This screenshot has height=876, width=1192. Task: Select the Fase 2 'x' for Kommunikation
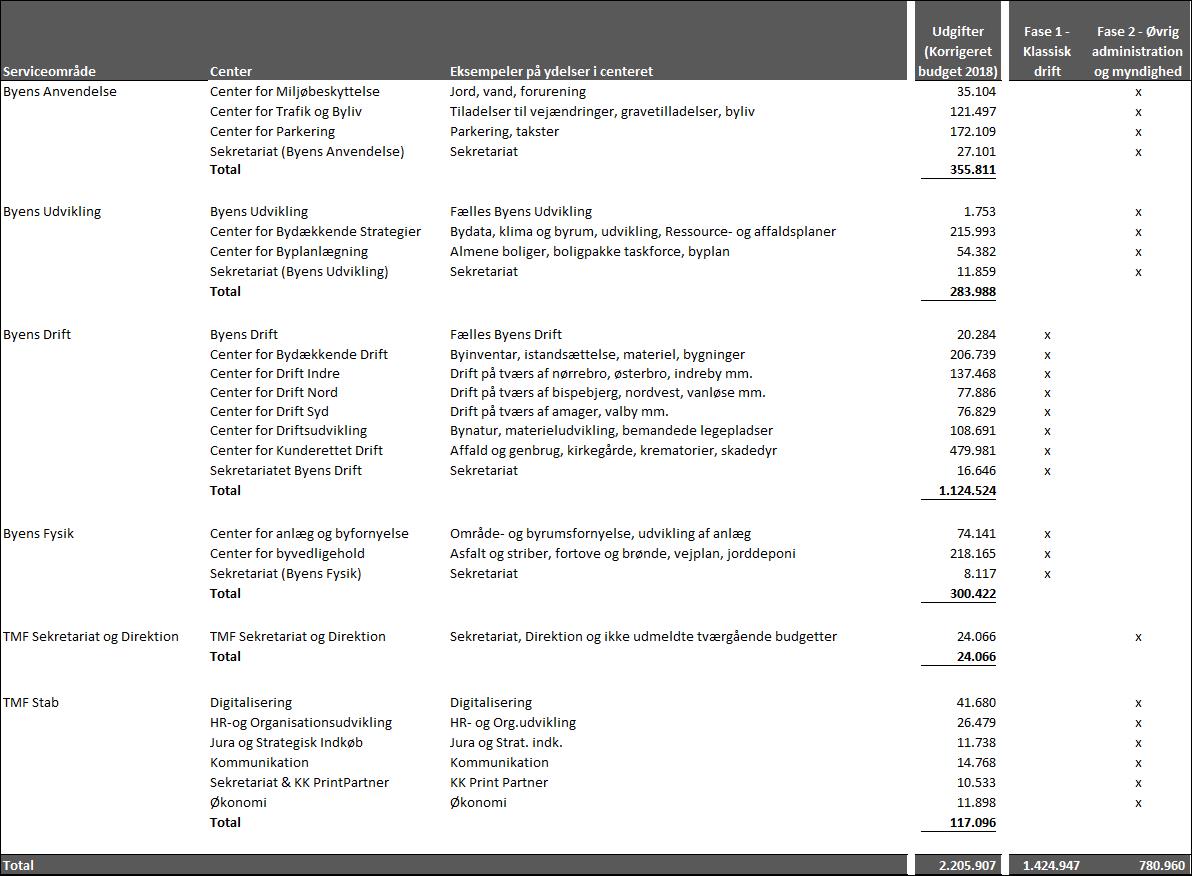tap(1138, 763)
